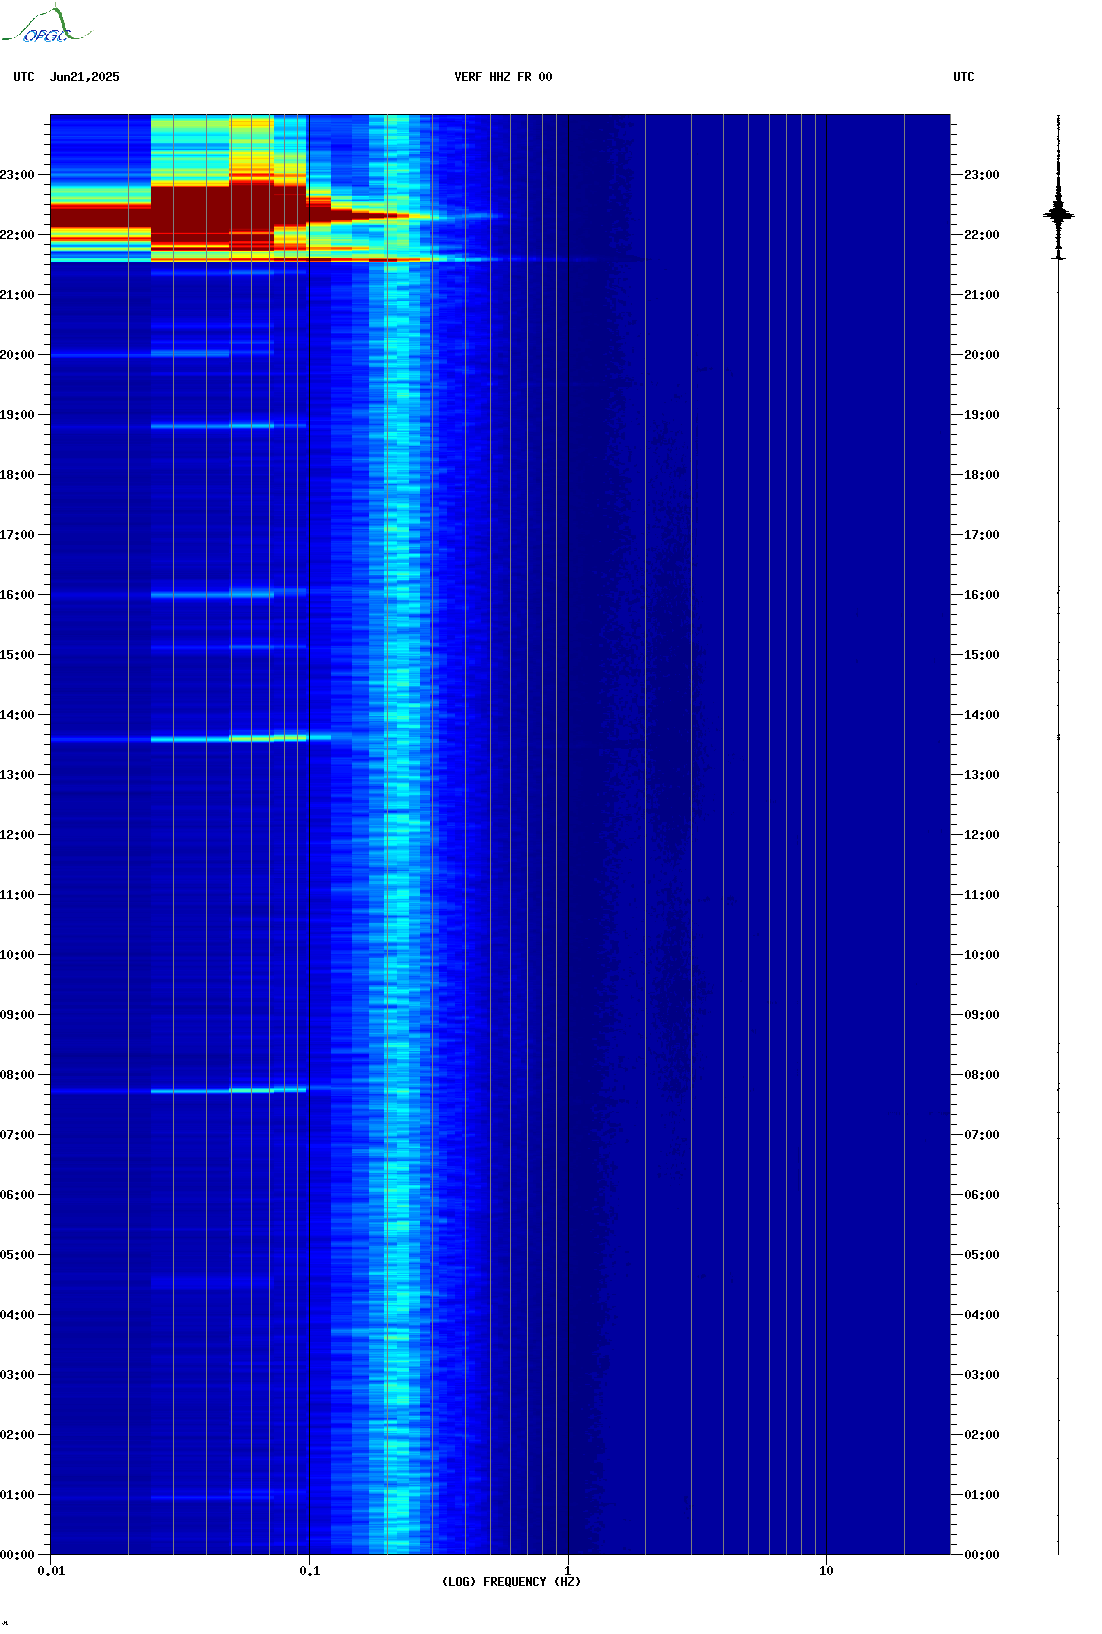The width and height of the screenshot is (1102, 1634).
Task: Click the 09:00 label on the right time axis
Action: [x=981, y=1015]
